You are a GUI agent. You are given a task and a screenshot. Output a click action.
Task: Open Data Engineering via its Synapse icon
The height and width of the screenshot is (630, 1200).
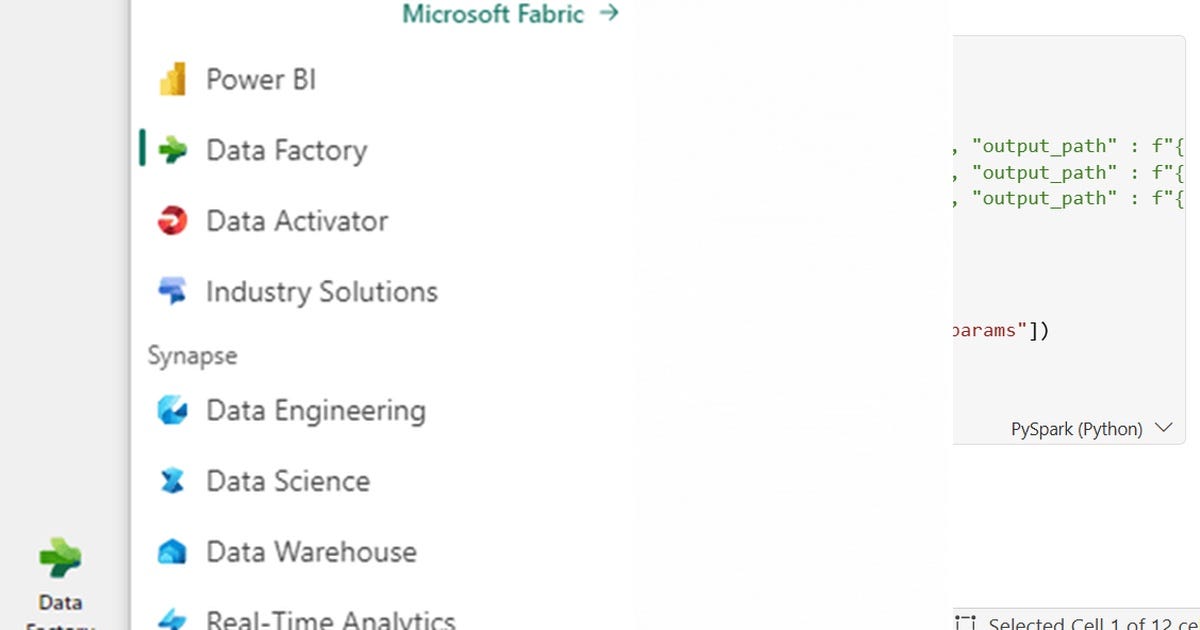[x=172, y=410]
